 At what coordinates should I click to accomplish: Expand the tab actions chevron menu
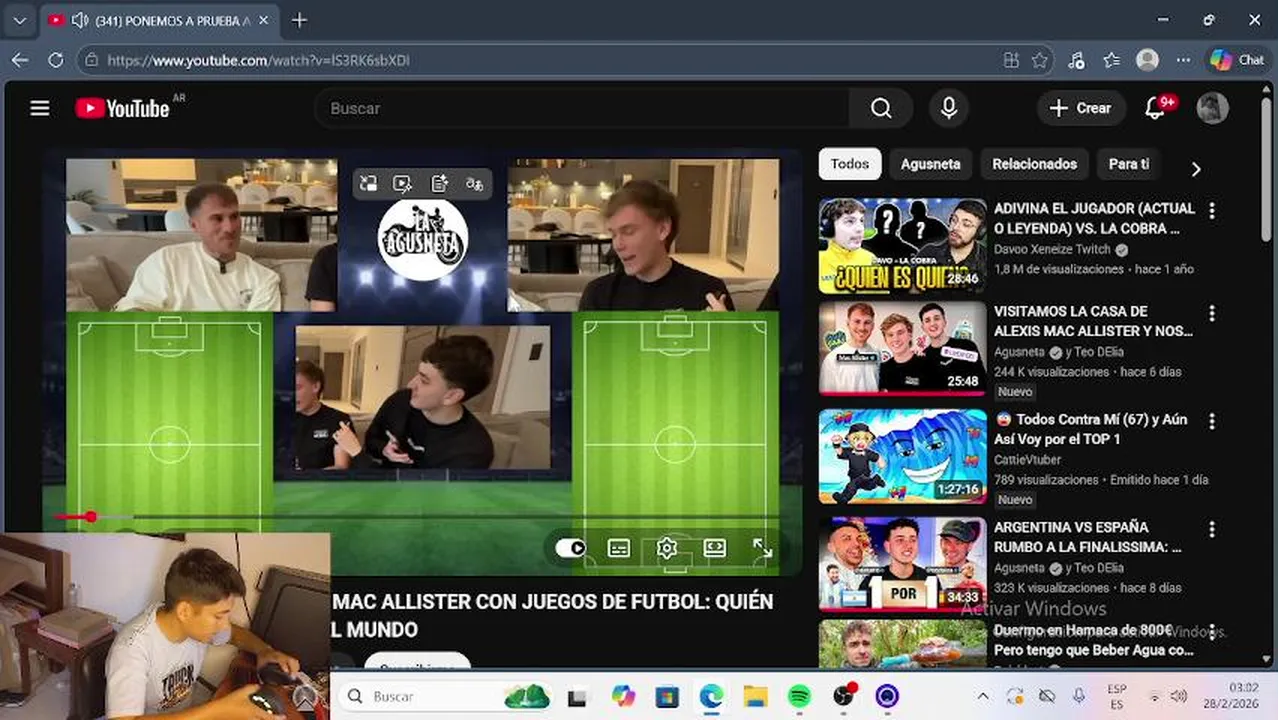(20, 20)
